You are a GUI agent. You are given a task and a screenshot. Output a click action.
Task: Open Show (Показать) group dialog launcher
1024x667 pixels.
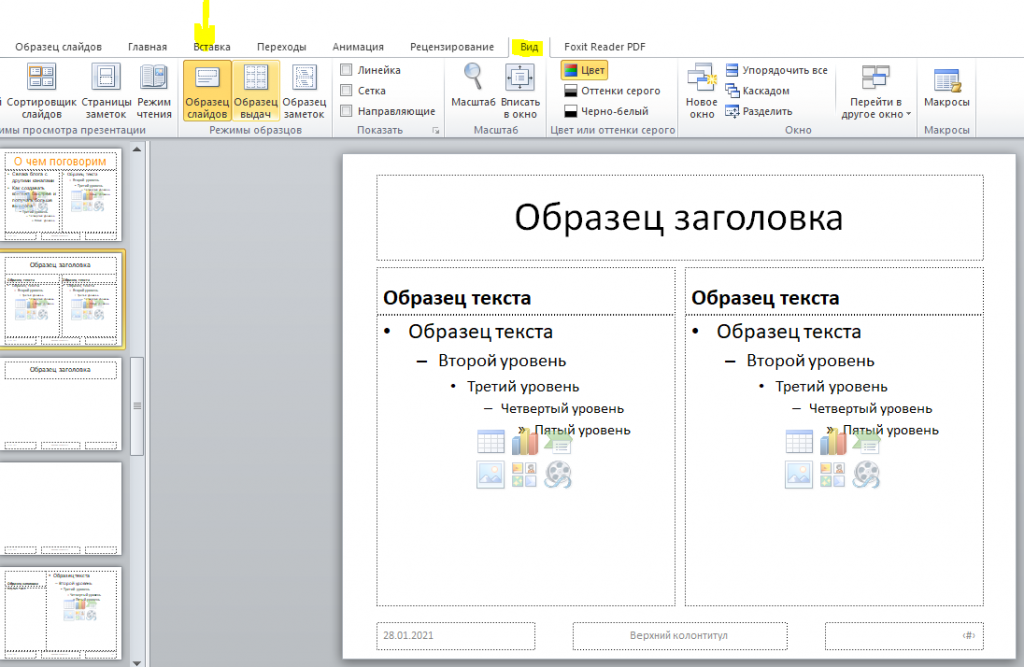coord(436,131)
